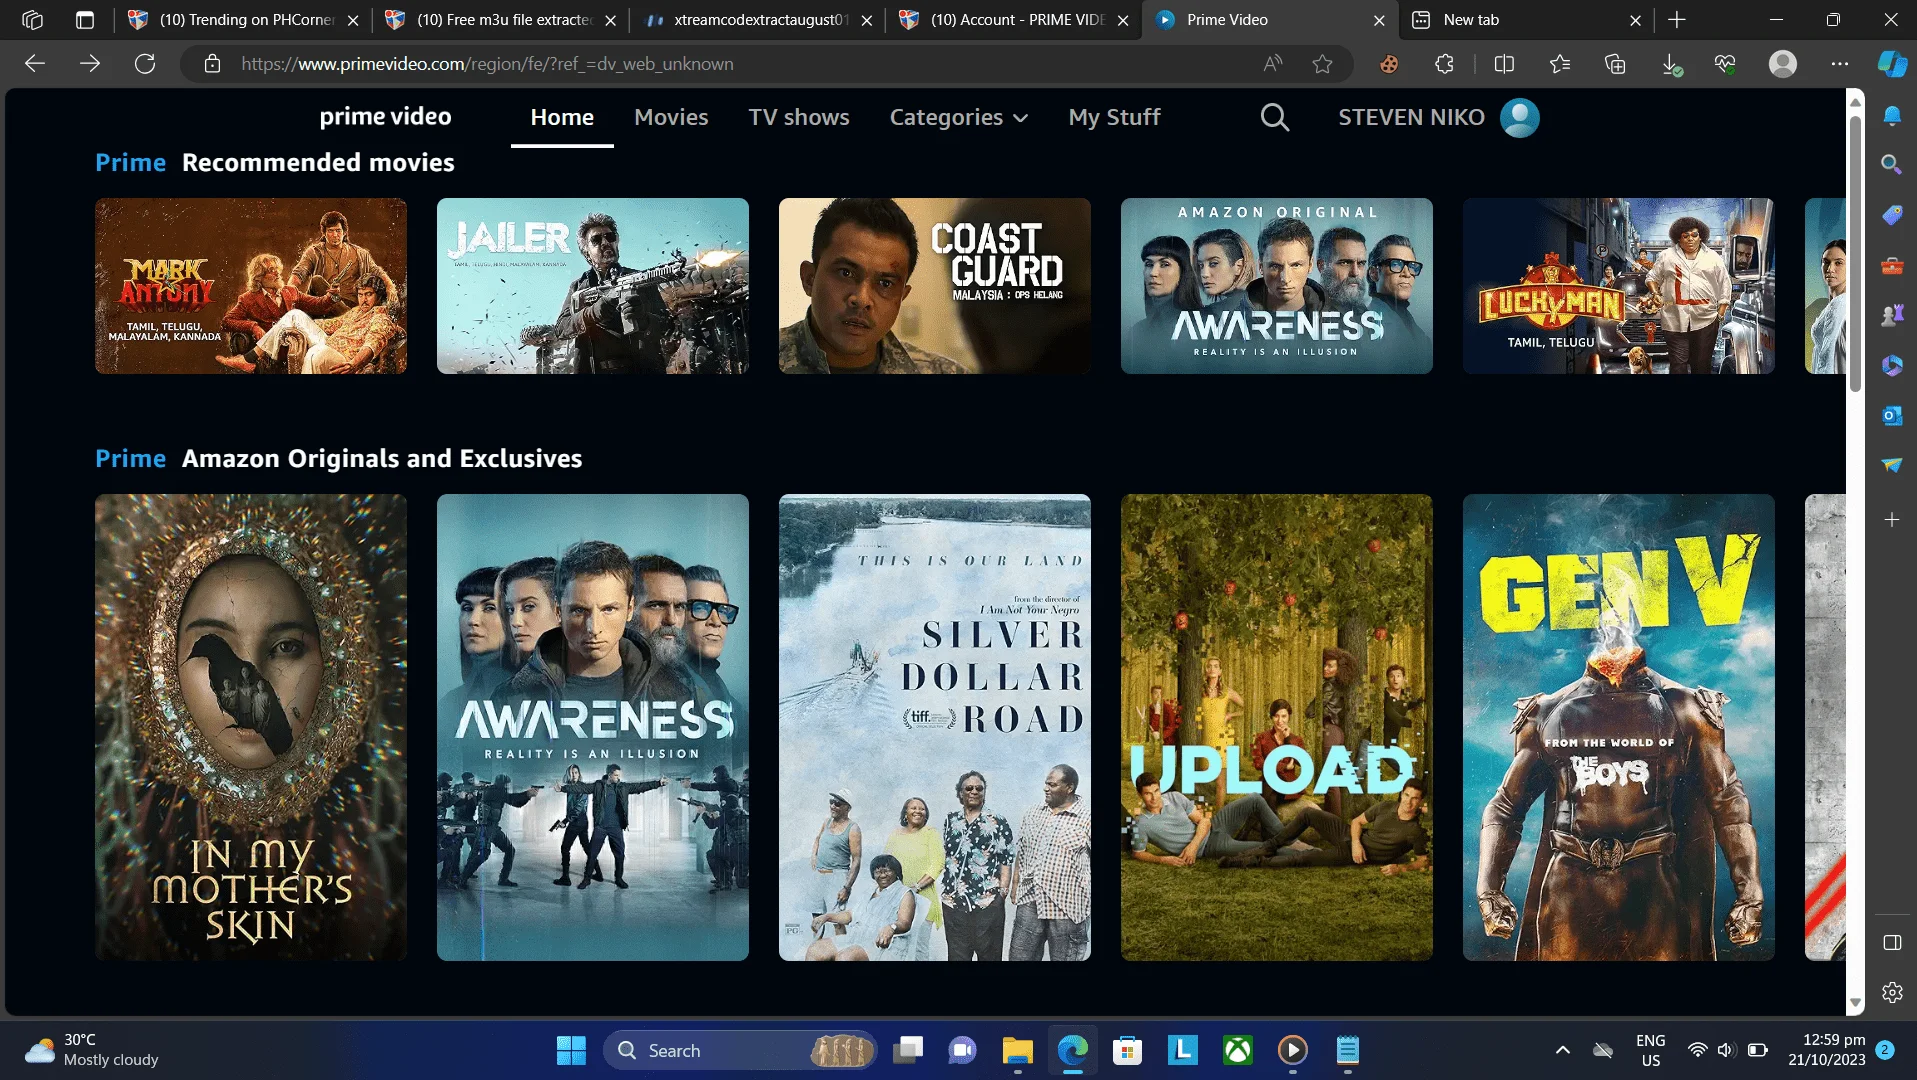This screenshot has width=1917, height=1080.
Task: Open the Lucky Man movie thumbnail
Action: click(x=1619, y=286)
